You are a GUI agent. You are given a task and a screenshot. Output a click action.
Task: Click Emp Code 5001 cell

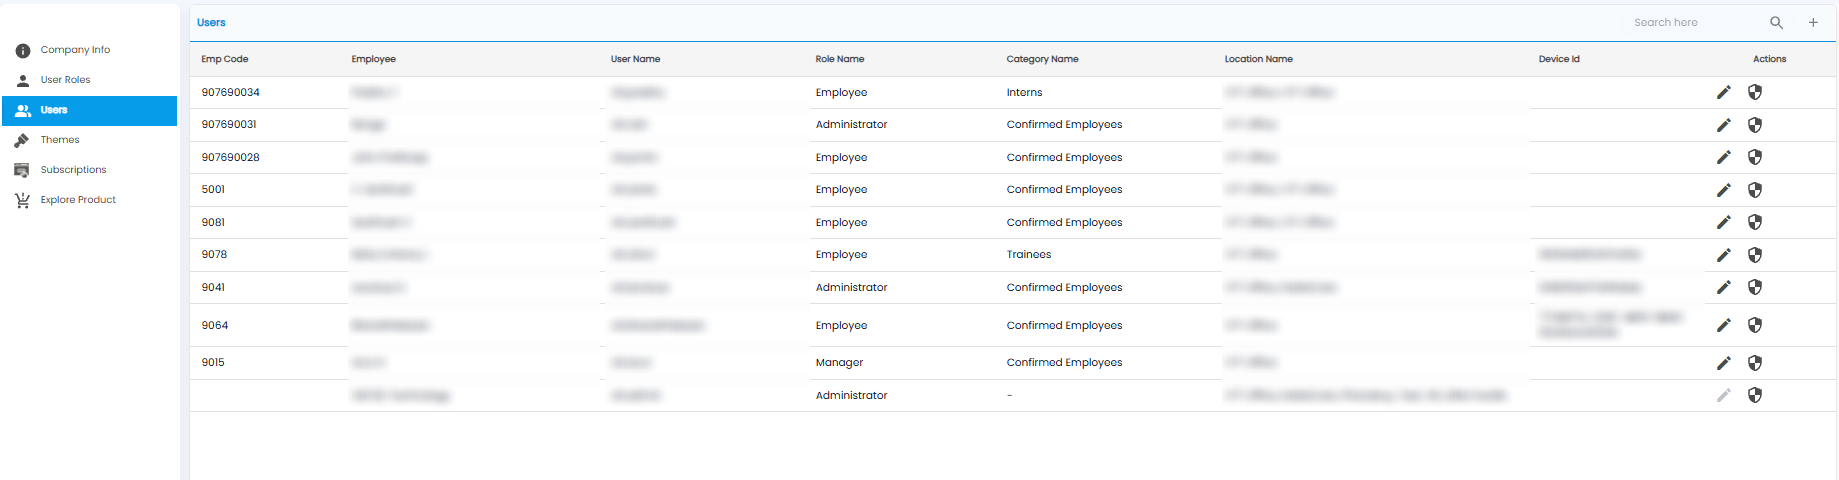pyautogui.click(x=213, y=189)
